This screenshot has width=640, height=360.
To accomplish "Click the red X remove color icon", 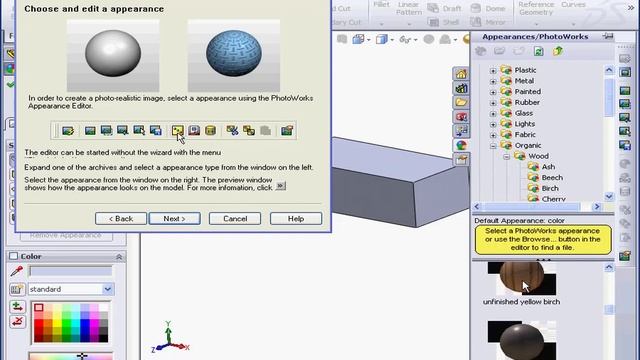I will (x=17, y=322).
